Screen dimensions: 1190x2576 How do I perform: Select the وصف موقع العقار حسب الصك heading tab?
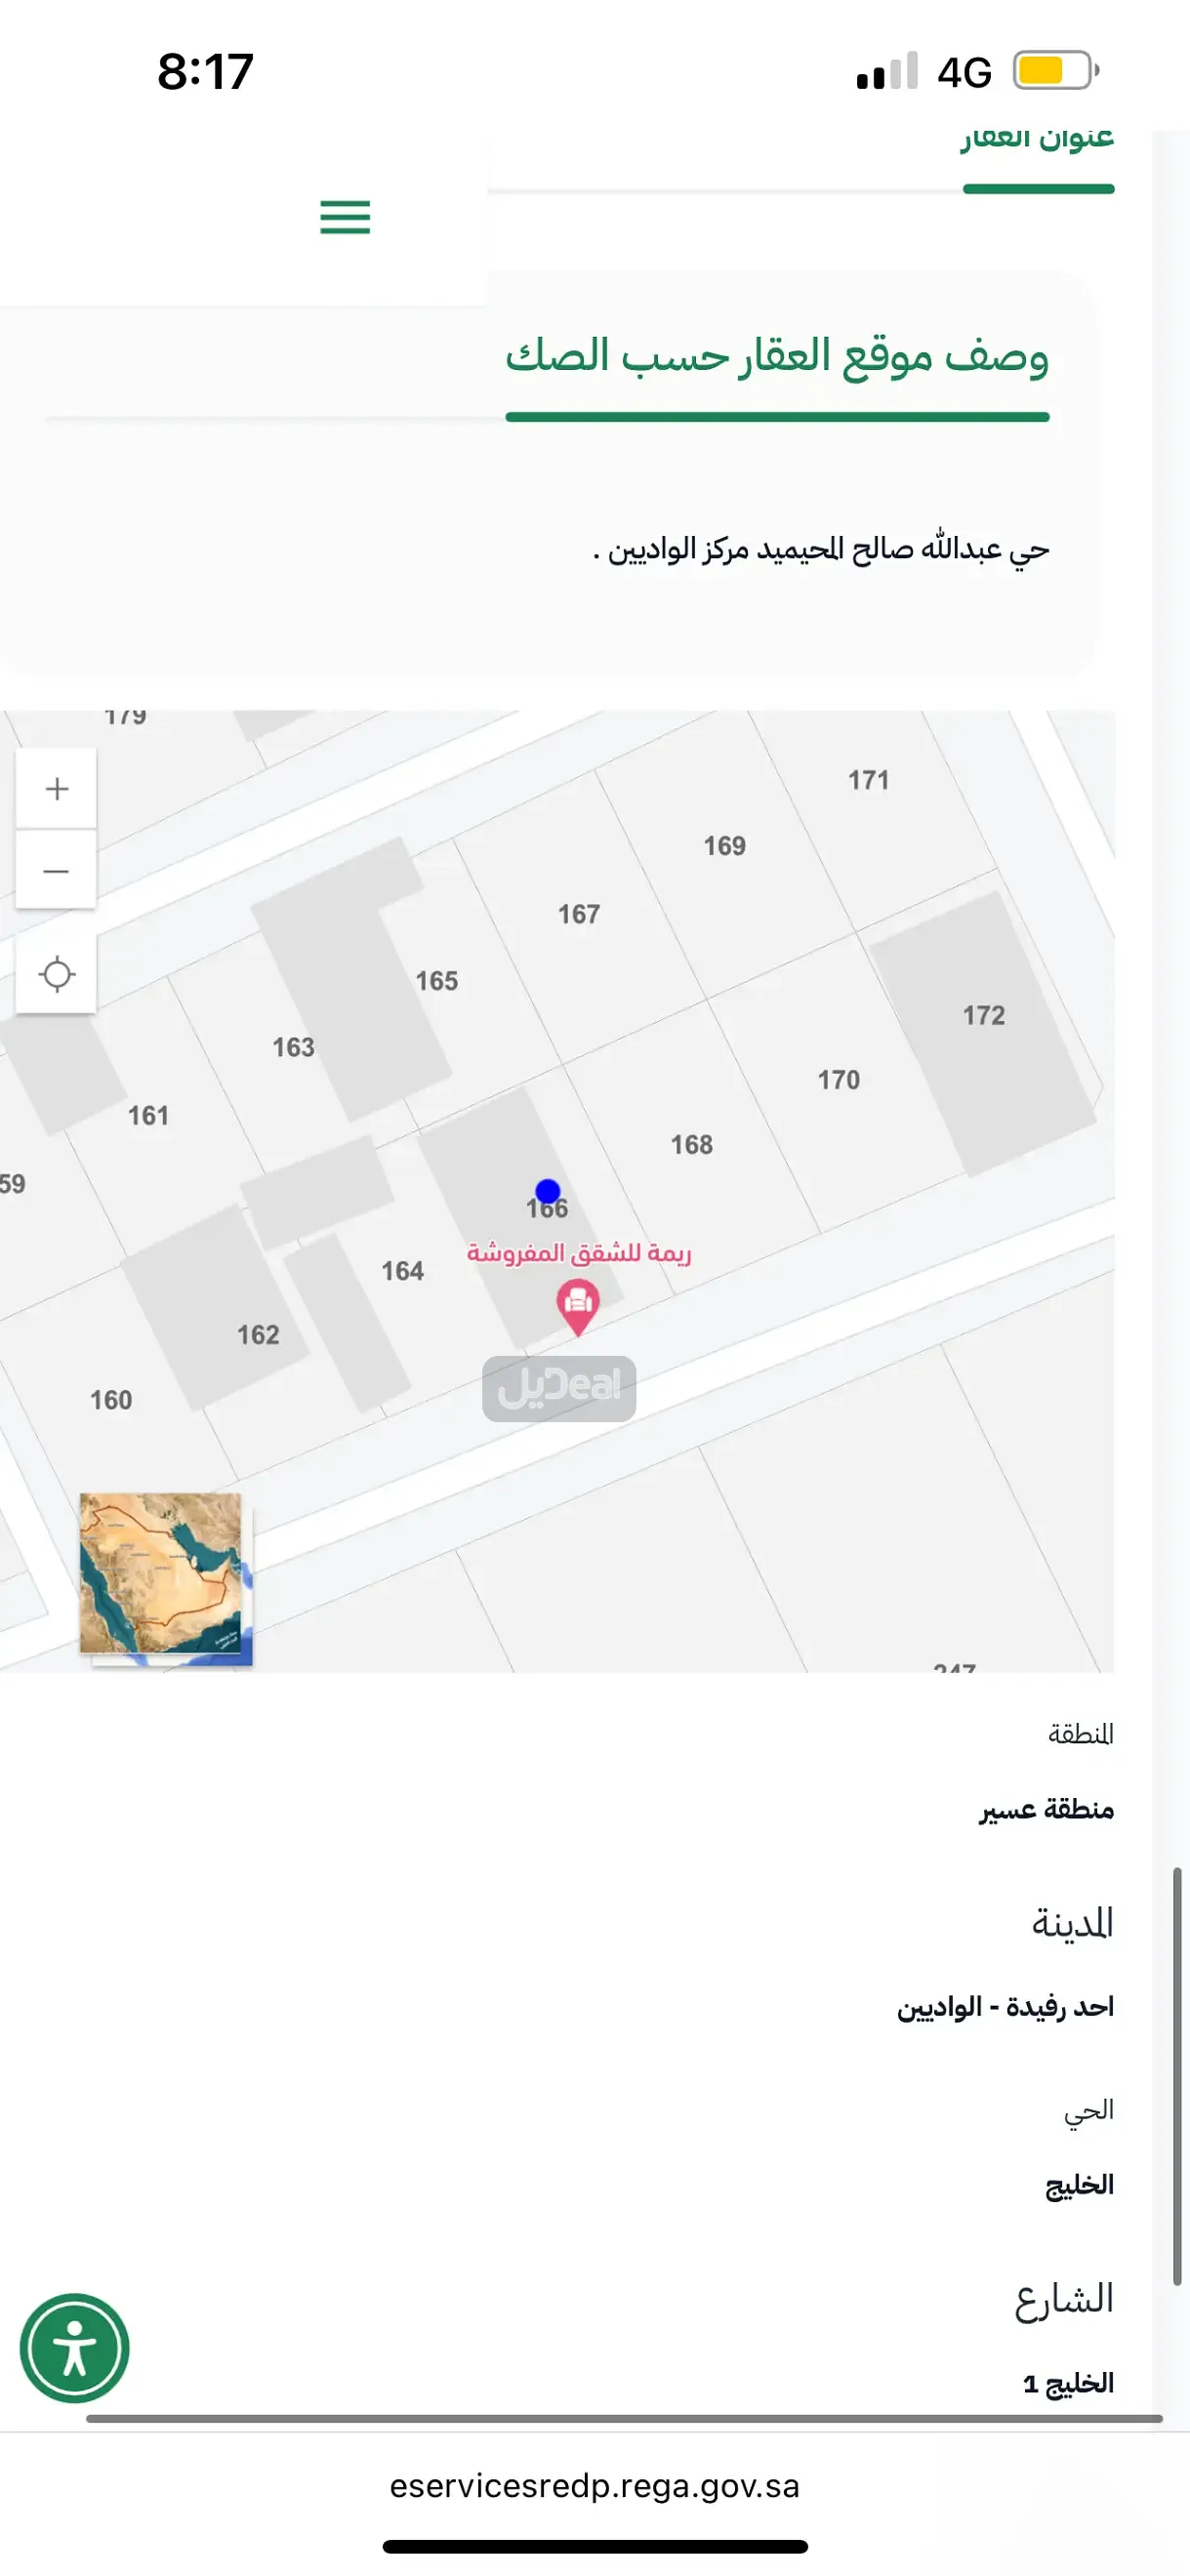(x=777, y=356)
